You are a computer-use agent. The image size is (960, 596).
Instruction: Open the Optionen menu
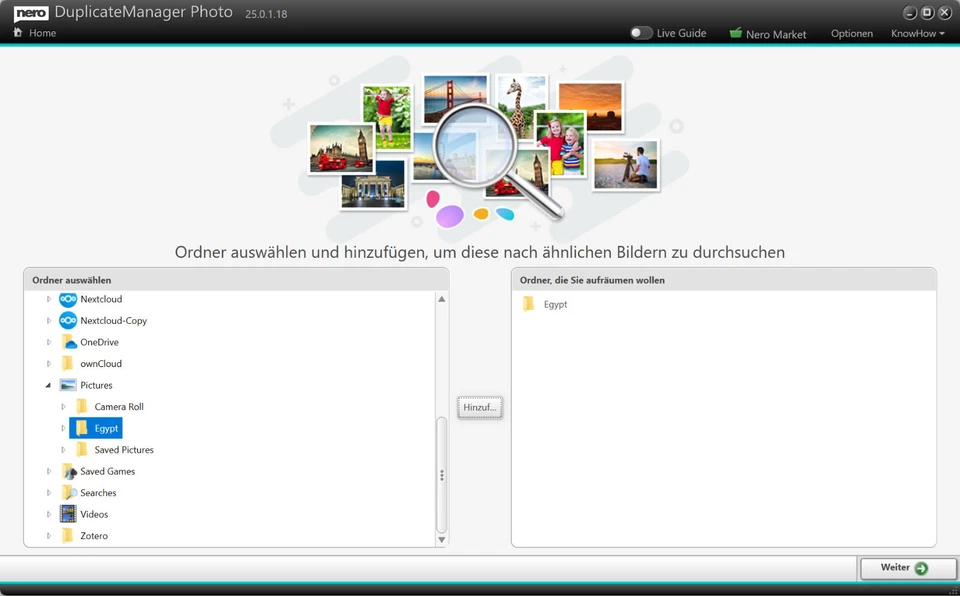[852, 33]
